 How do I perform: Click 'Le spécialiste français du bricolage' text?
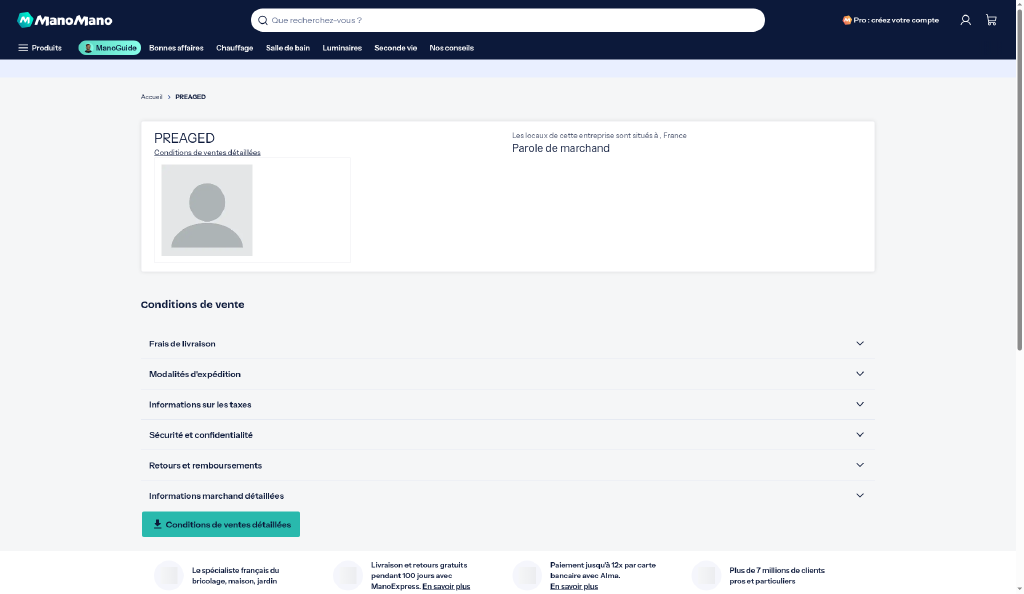[x=236, y=576]
